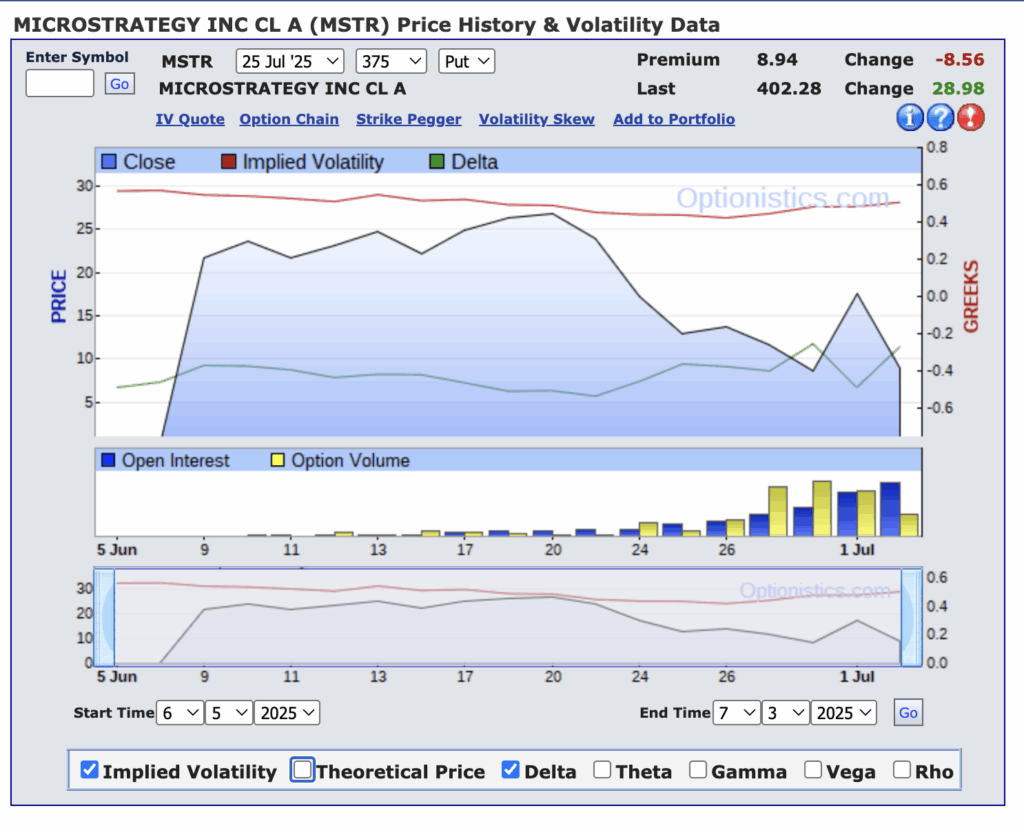Open the Start Time month dropdown
1024x826 pixels.
click(180, 712)
